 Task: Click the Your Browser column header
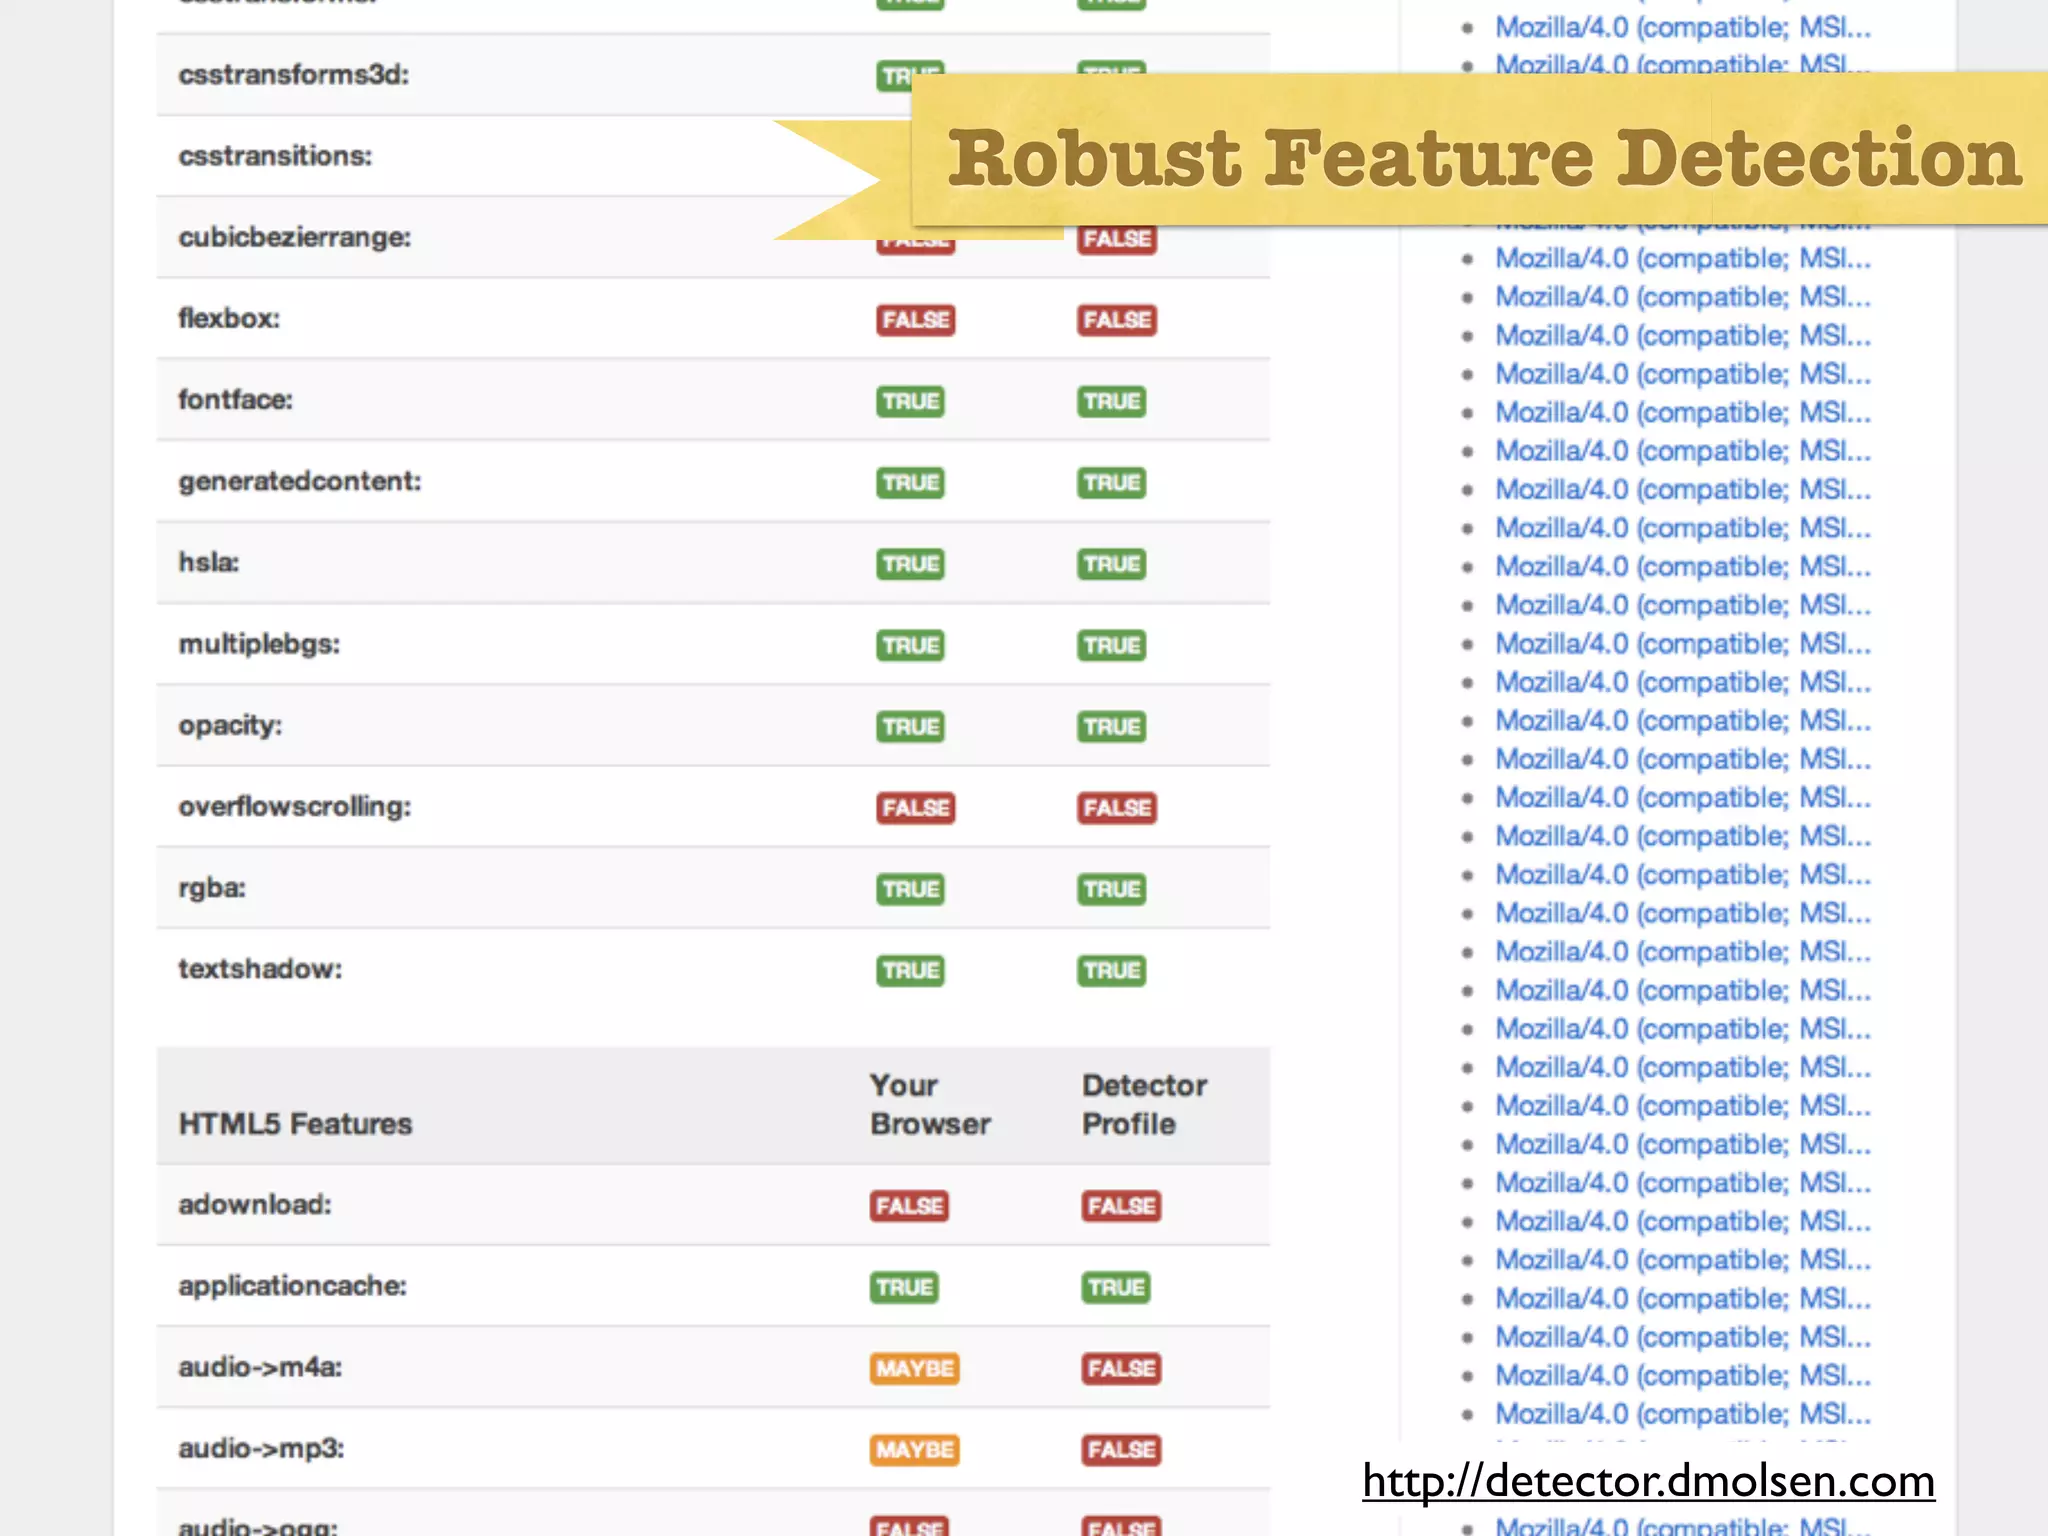click(930, 1105)
